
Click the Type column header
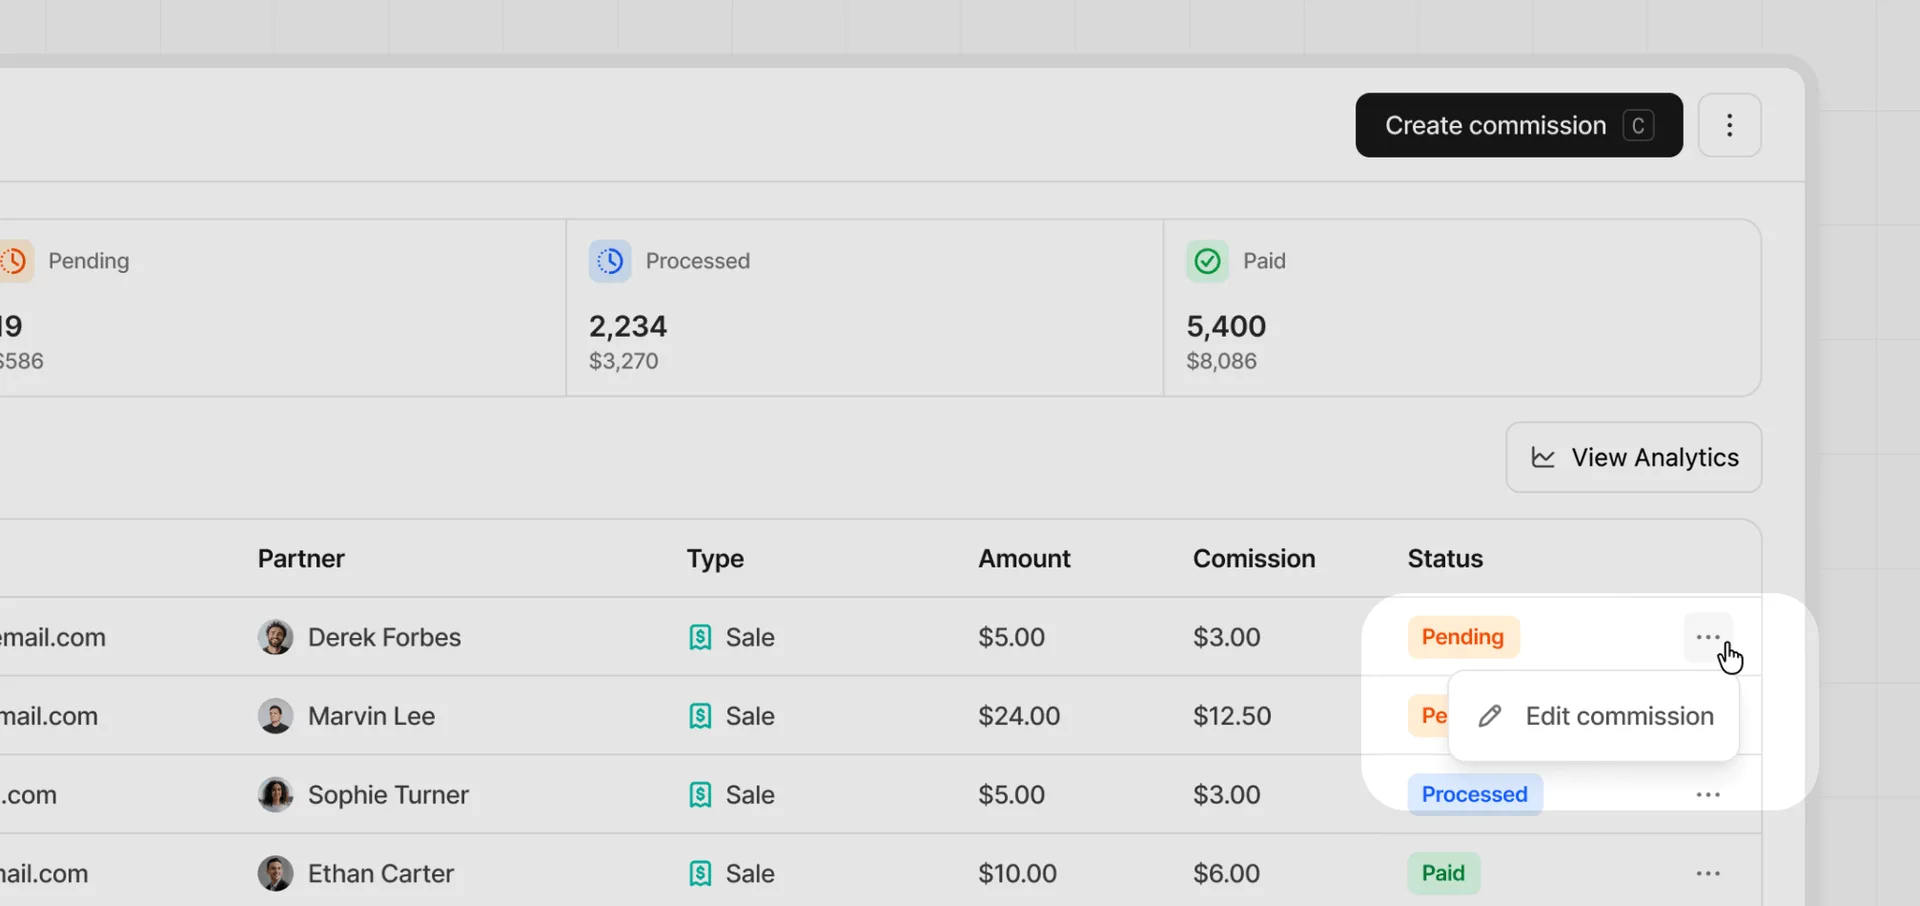click(x=715, y=558)
